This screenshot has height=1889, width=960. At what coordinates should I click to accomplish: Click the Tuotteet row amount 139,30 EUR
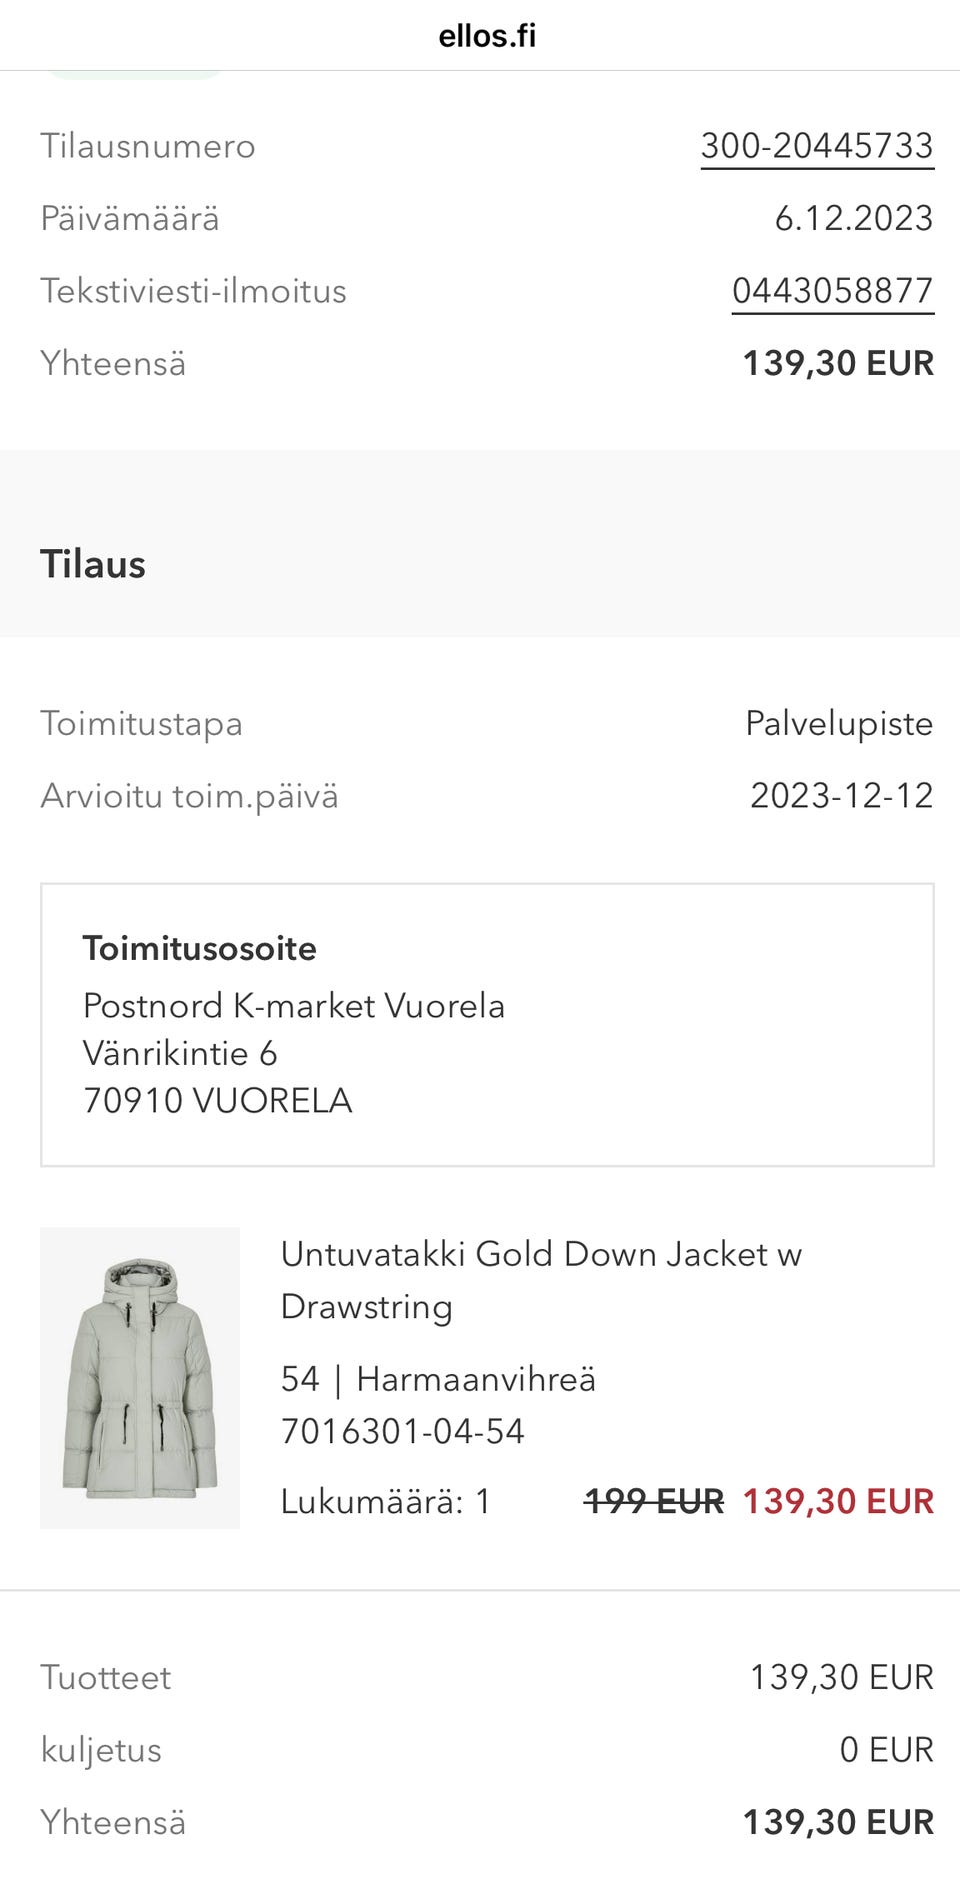[841, 1677]
